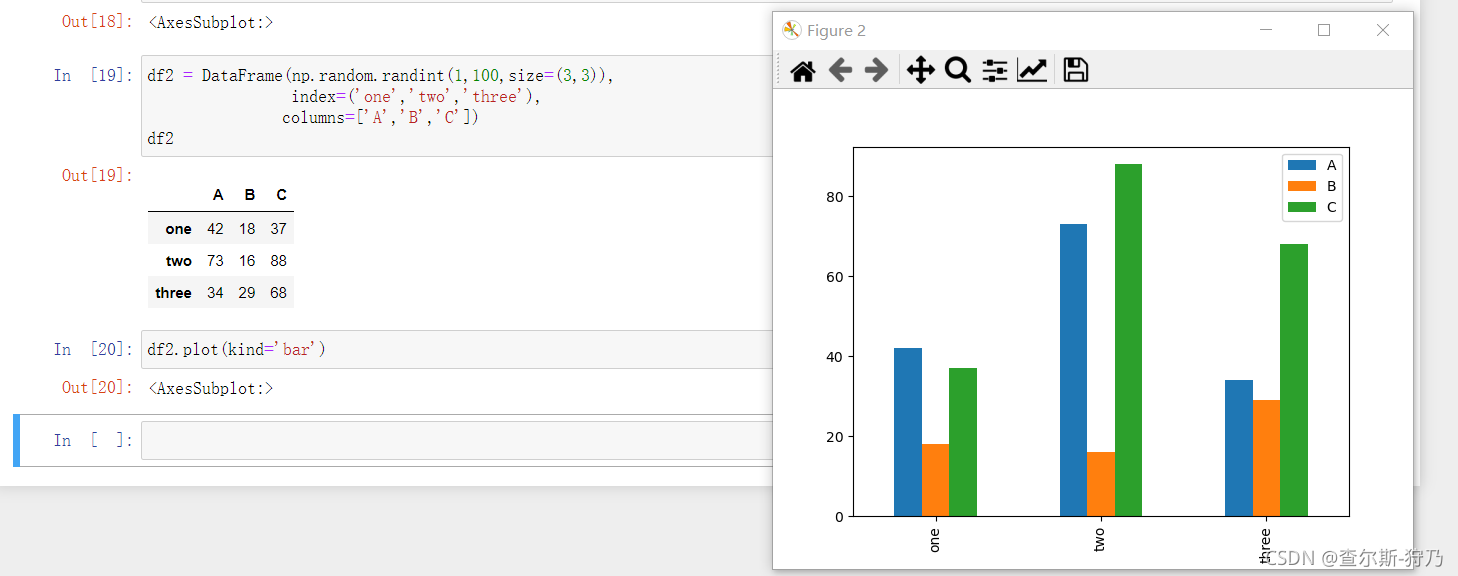The width and height of the screenshot is (1458, 576).
Task: Click the green C bar for group three
Action: click(x=1294, y=380)
